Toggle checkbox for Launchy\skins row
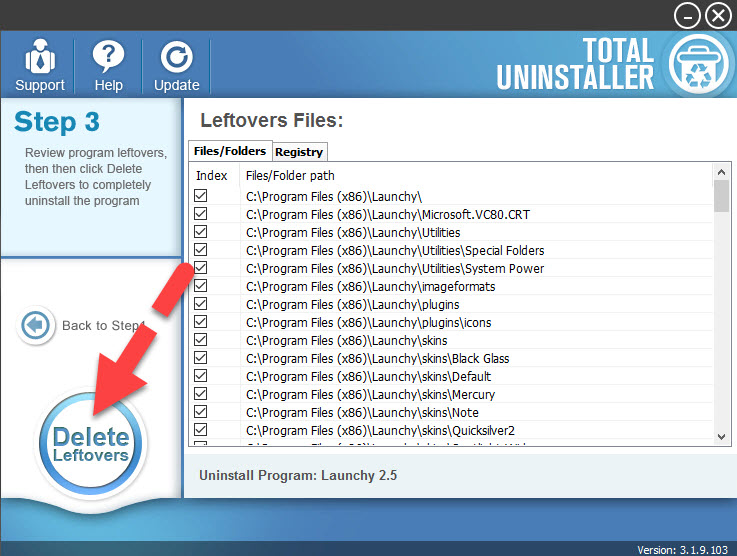 201,340
